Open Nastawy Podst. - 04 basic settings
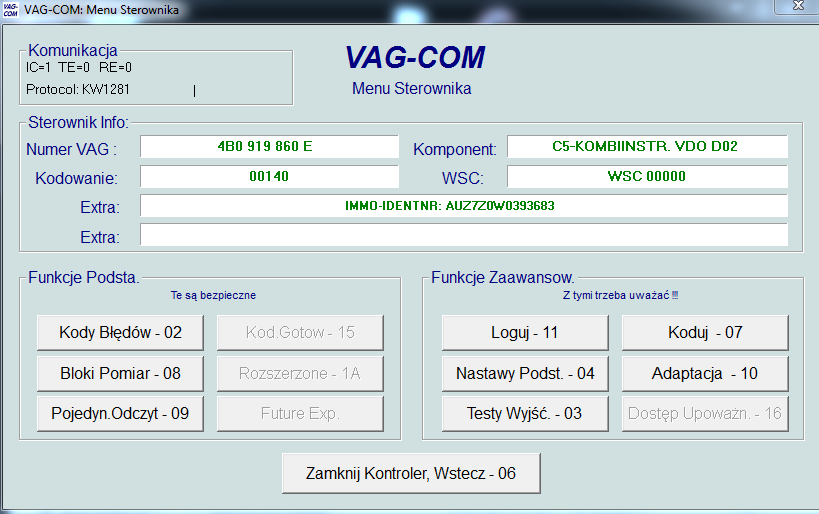This screenshot has width=819, height=514. pos(525,373)
